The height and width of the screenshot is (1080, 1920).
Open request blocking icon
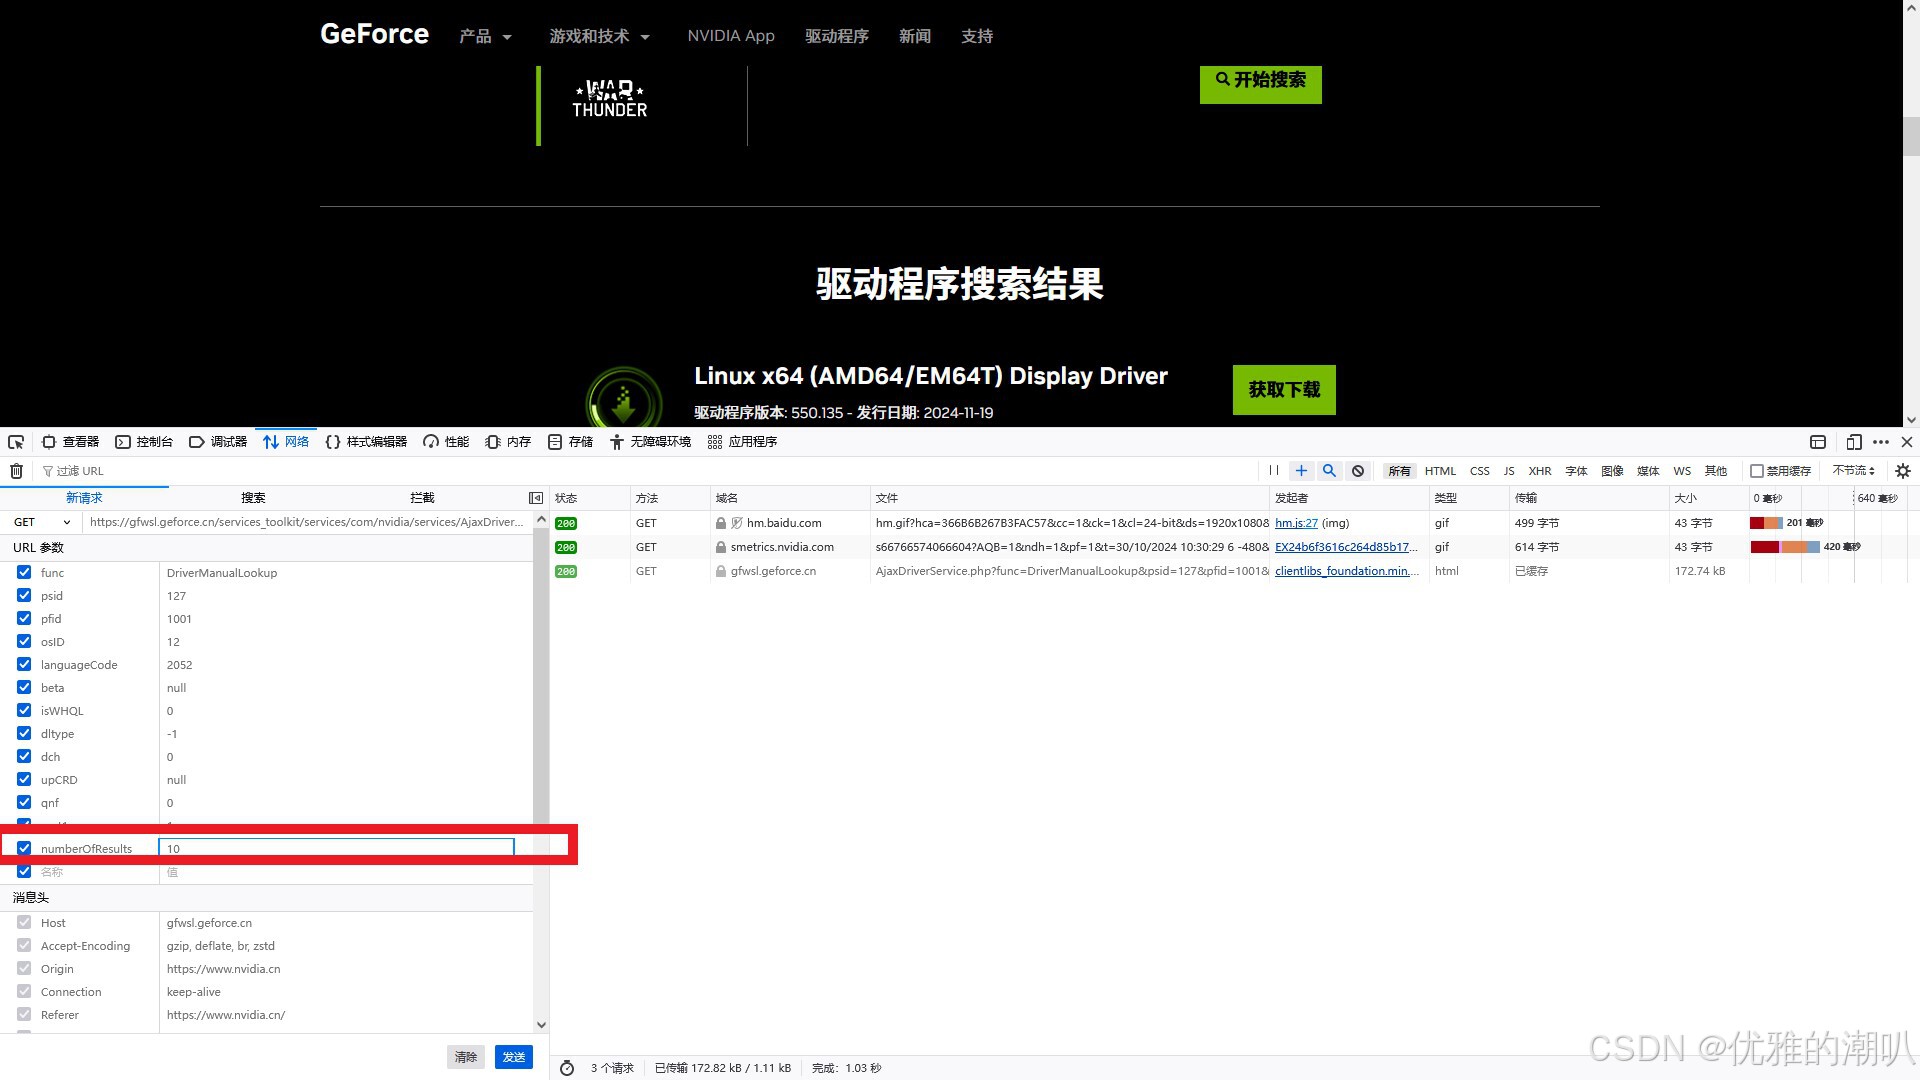pos(1357,471)
